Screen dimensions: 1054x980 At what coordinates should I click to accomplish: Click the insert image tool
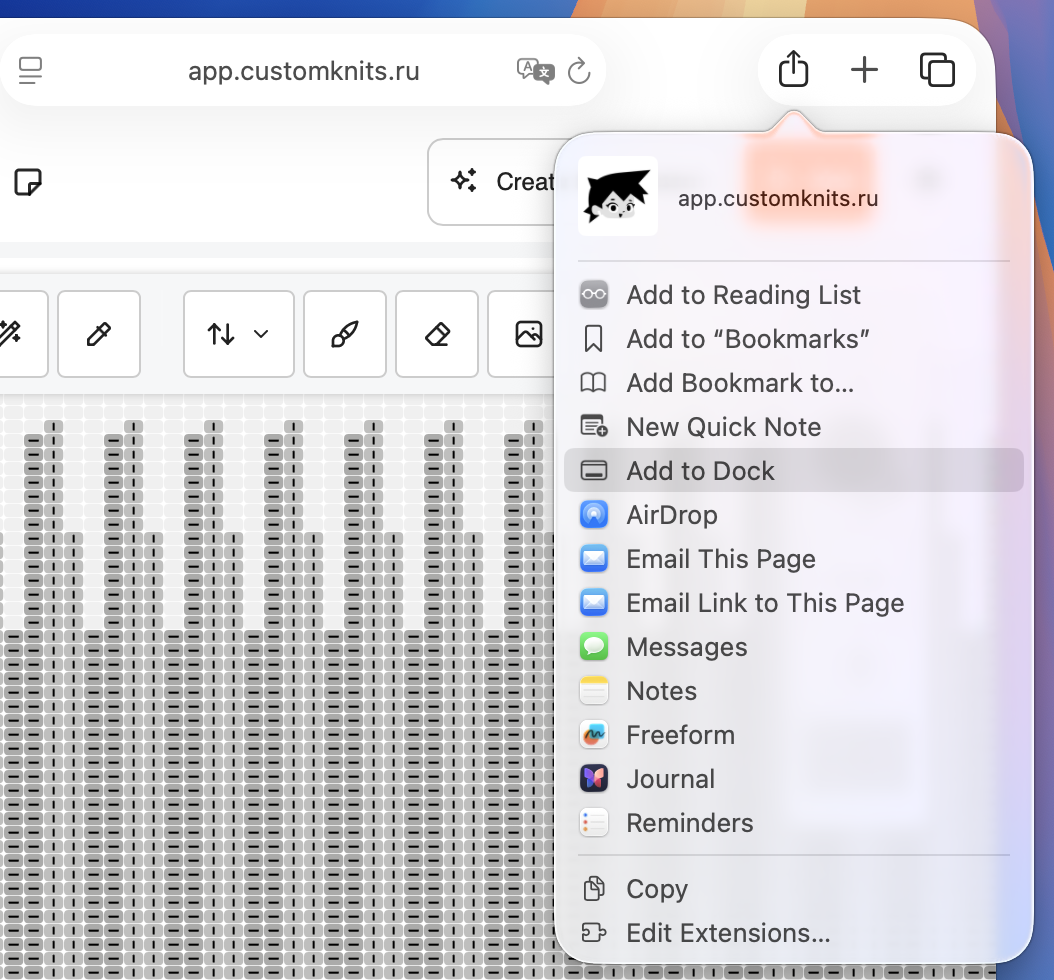tap(528, 334)
